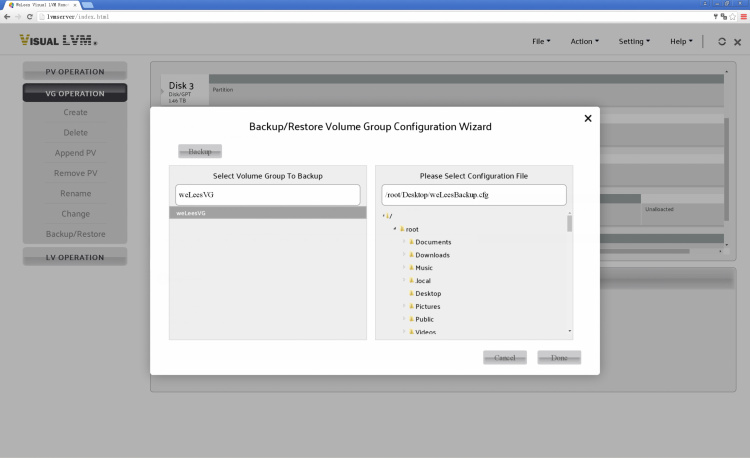Click the browser back arrow
The width and height of the screenshot is (750, 458).
tap(7, 17)
